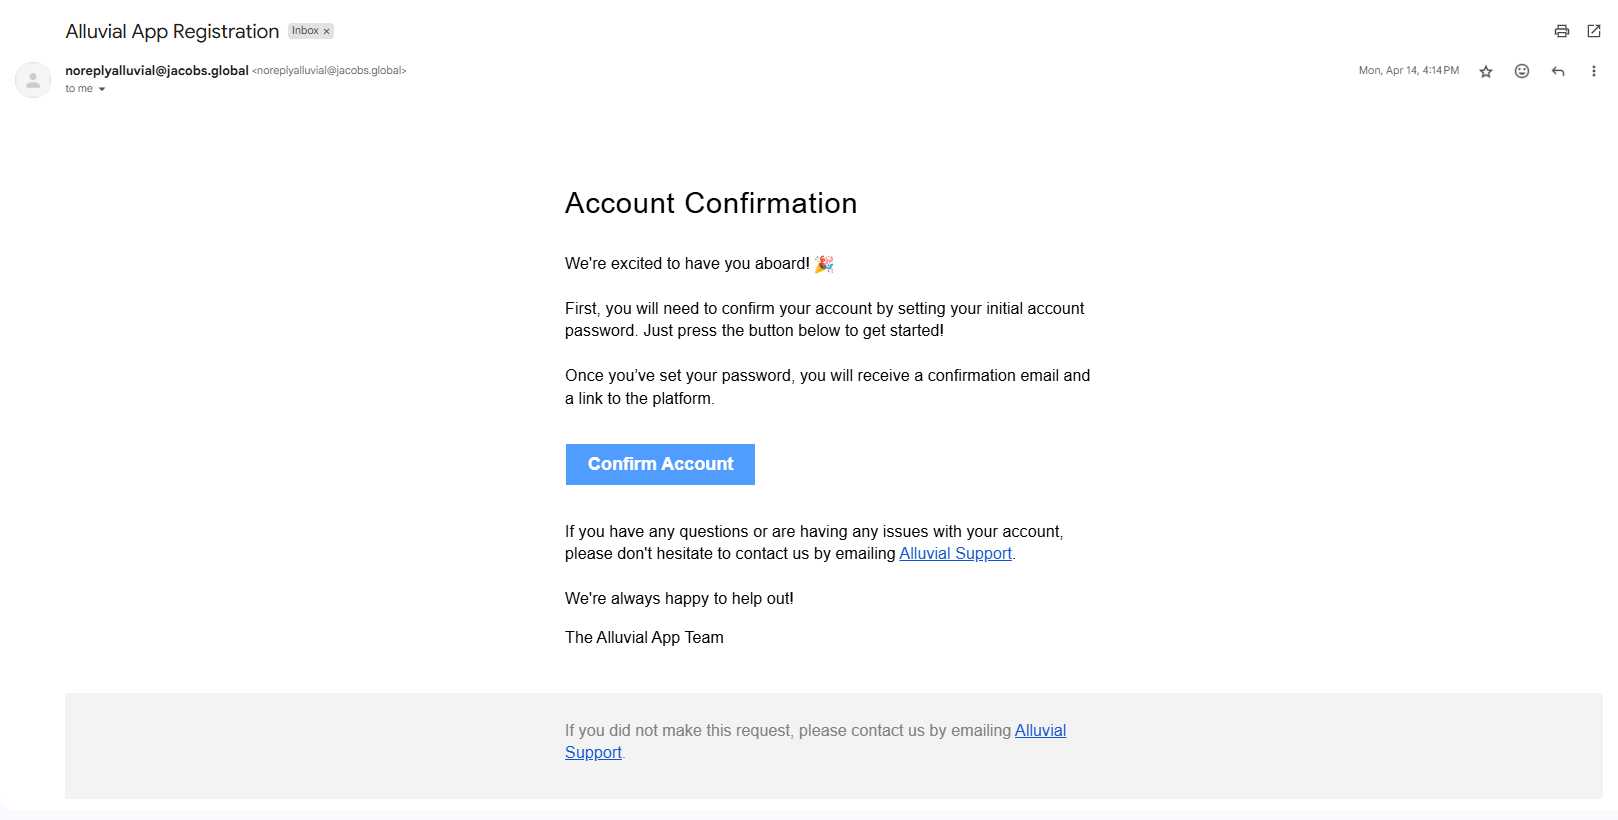1618x820 pixels.
Task: Expand the 'to me' recipient details
Action: (101, 89)
